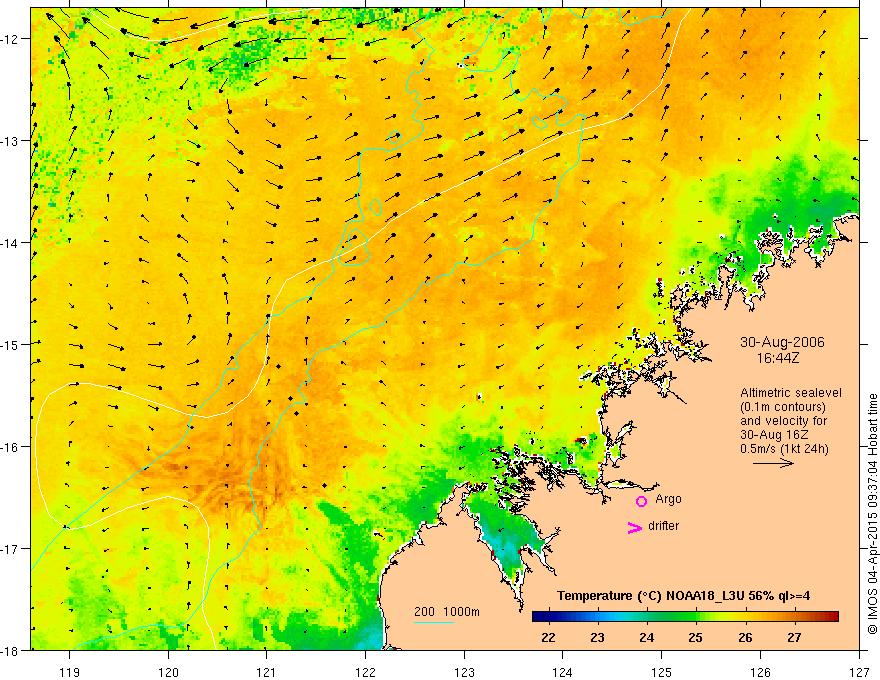Viewport: 880px width, 680px height.
Task: Click the '(0.1m contours)' text line
Action: click(x=783, y=407)
